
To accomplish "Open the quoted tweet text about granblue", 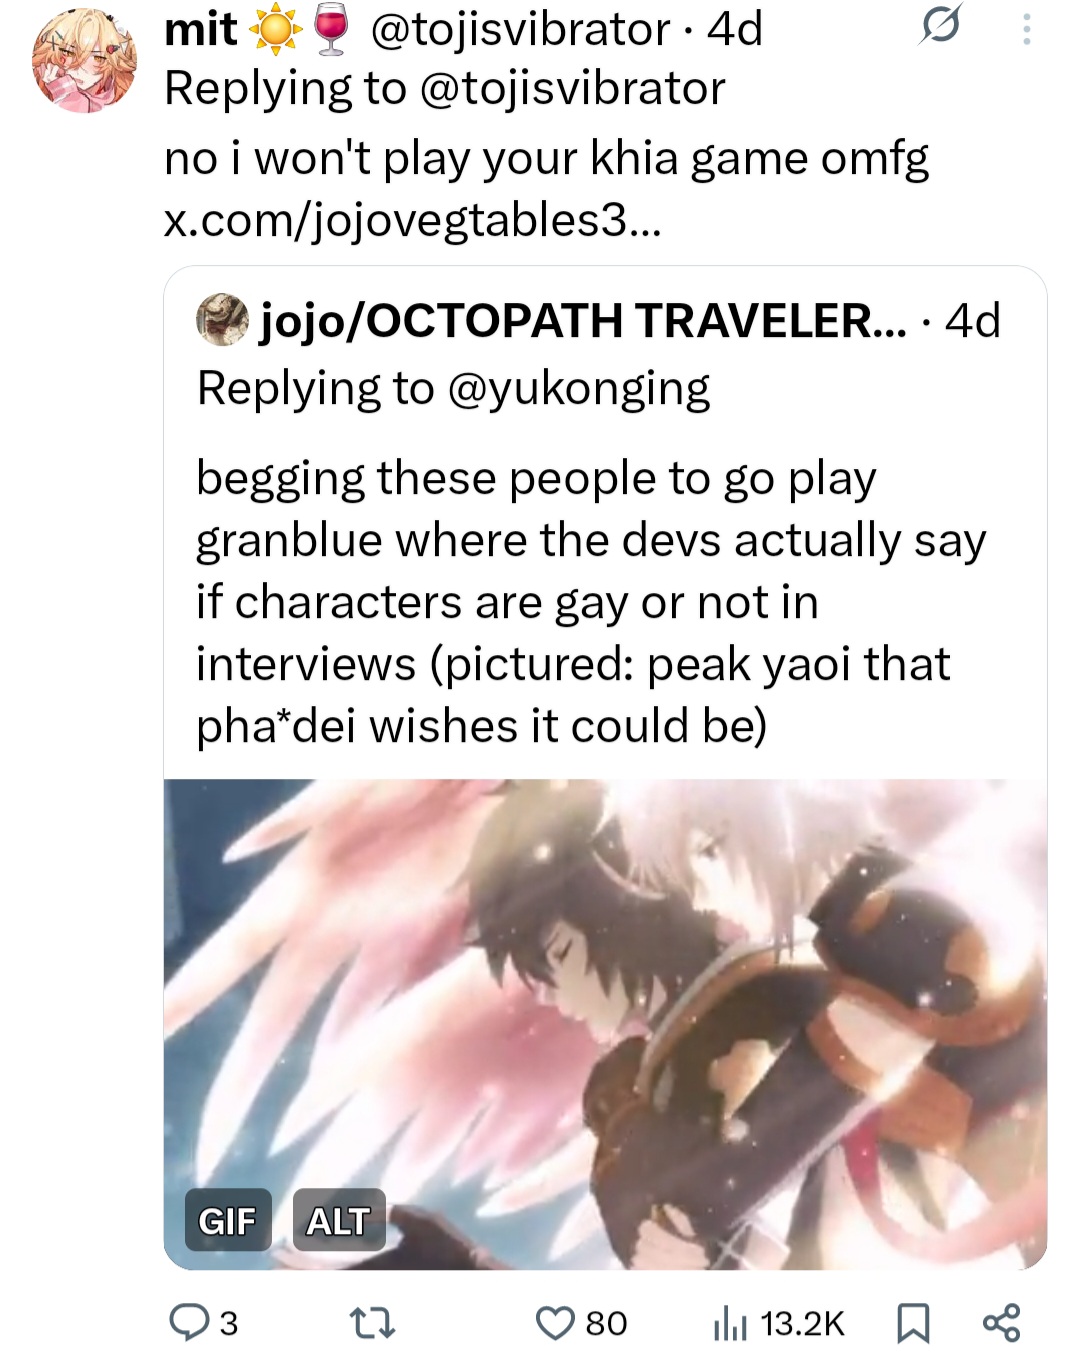I will [x=590, y=602].
